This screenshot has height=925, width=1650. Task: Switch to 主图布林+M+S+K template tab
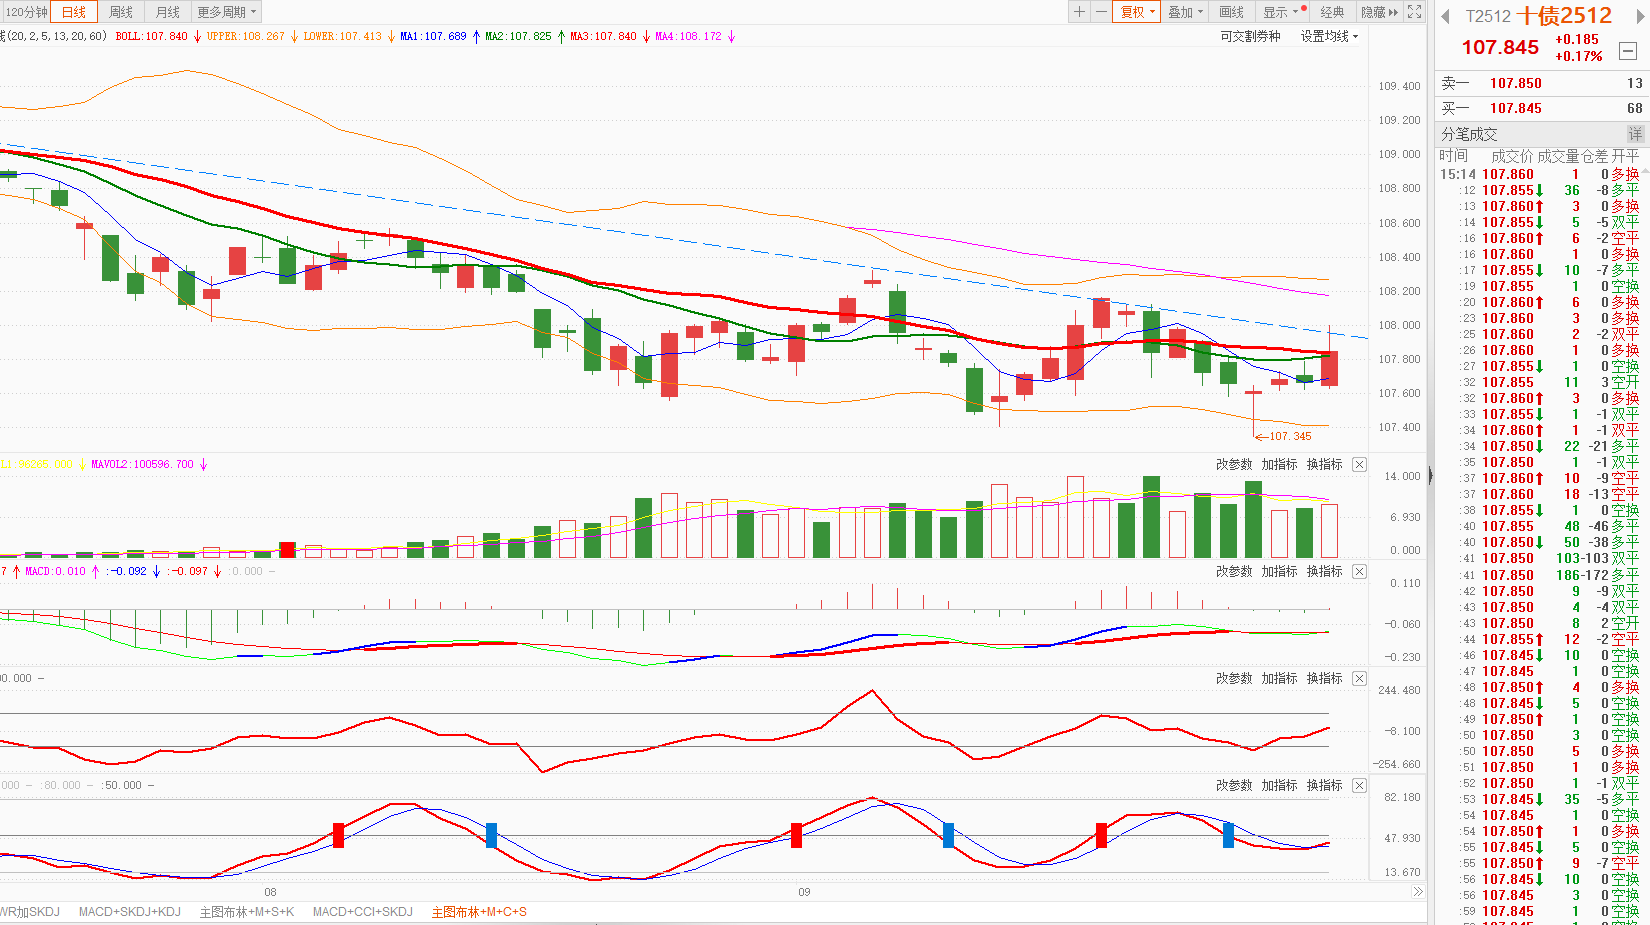click(x=247, y=912)
